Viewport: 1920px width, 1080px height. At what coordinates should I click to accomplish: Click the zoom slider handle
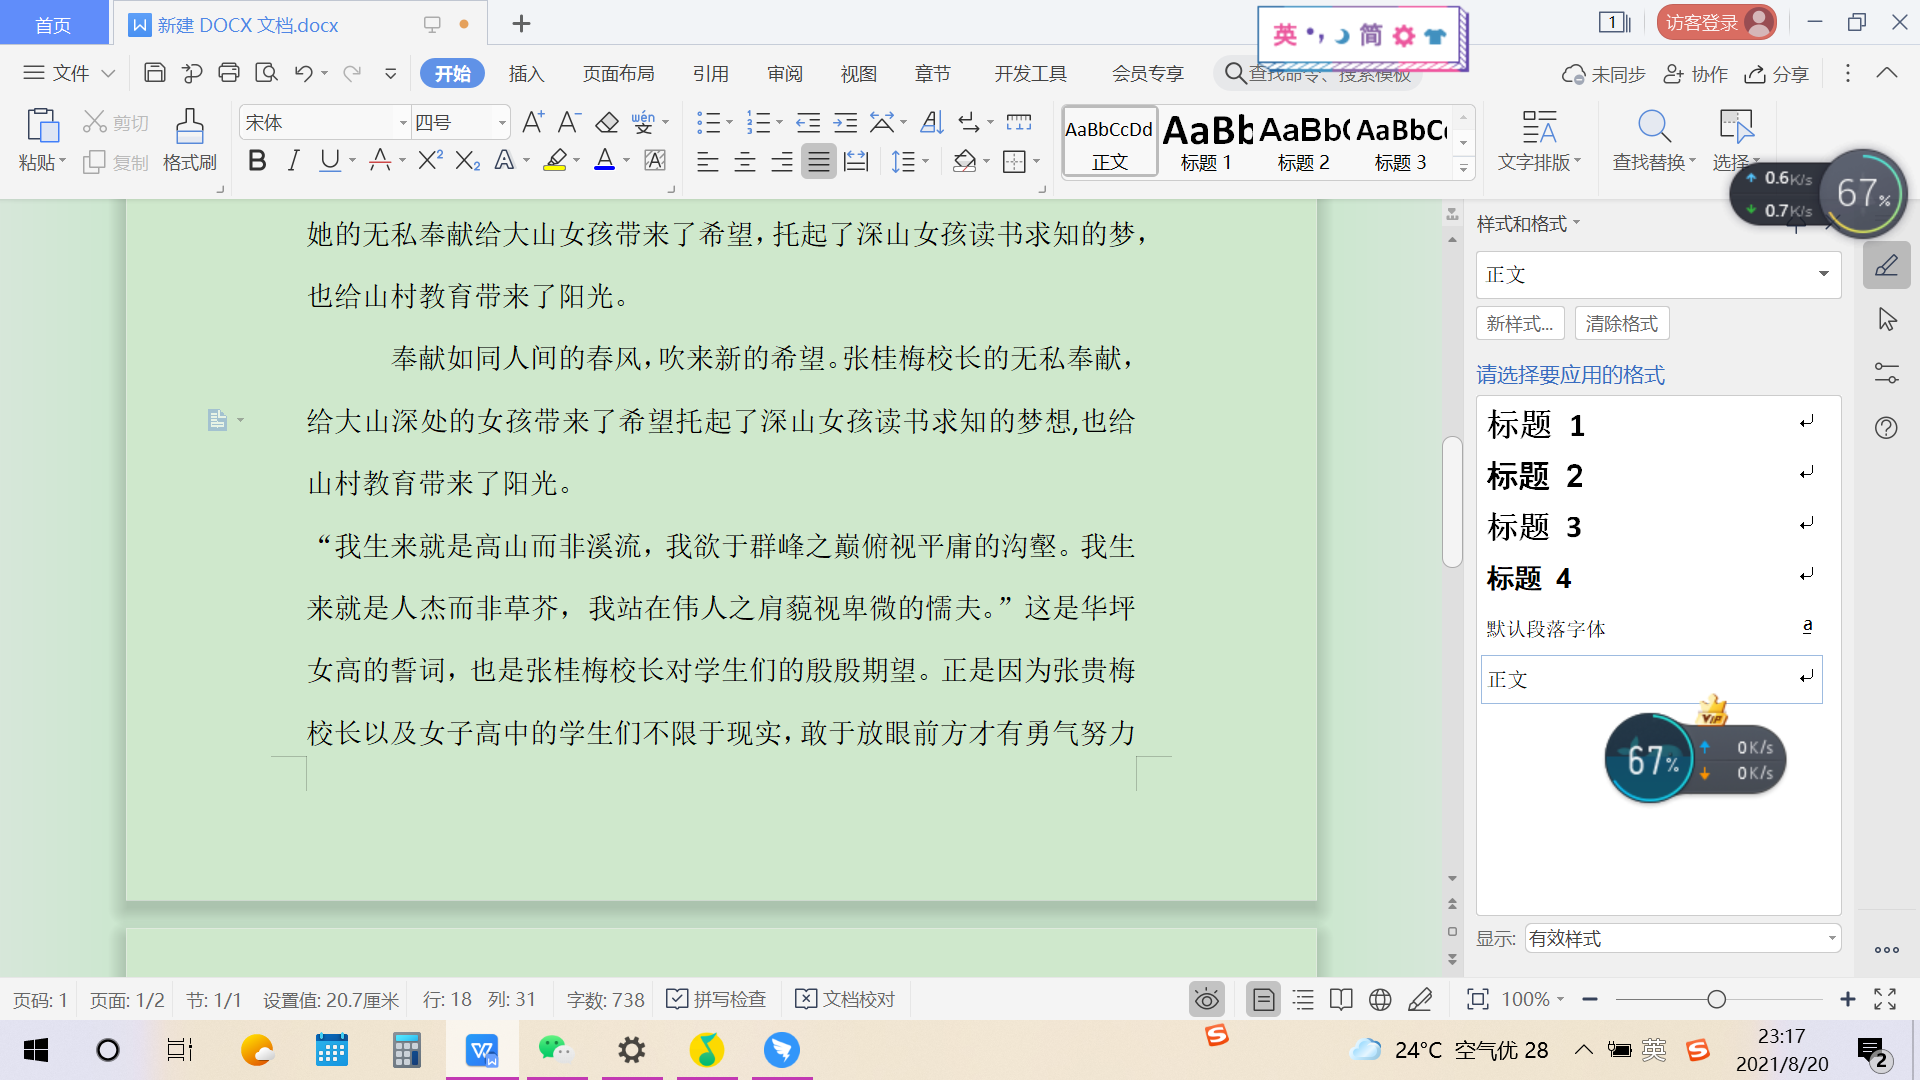click(x=1716, y=999)
